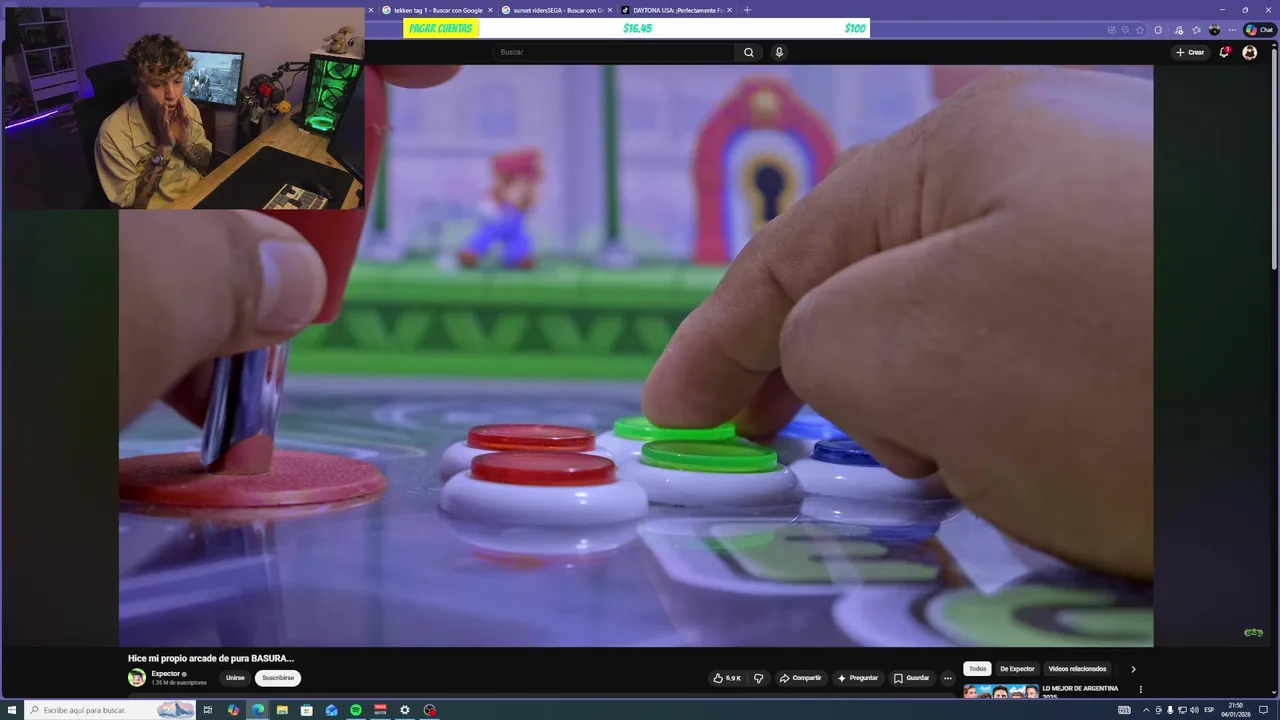1280x720 pixels.
Task: Dislike the video with thumbs down
Action: pyautogui.click(x=758, y=678)
